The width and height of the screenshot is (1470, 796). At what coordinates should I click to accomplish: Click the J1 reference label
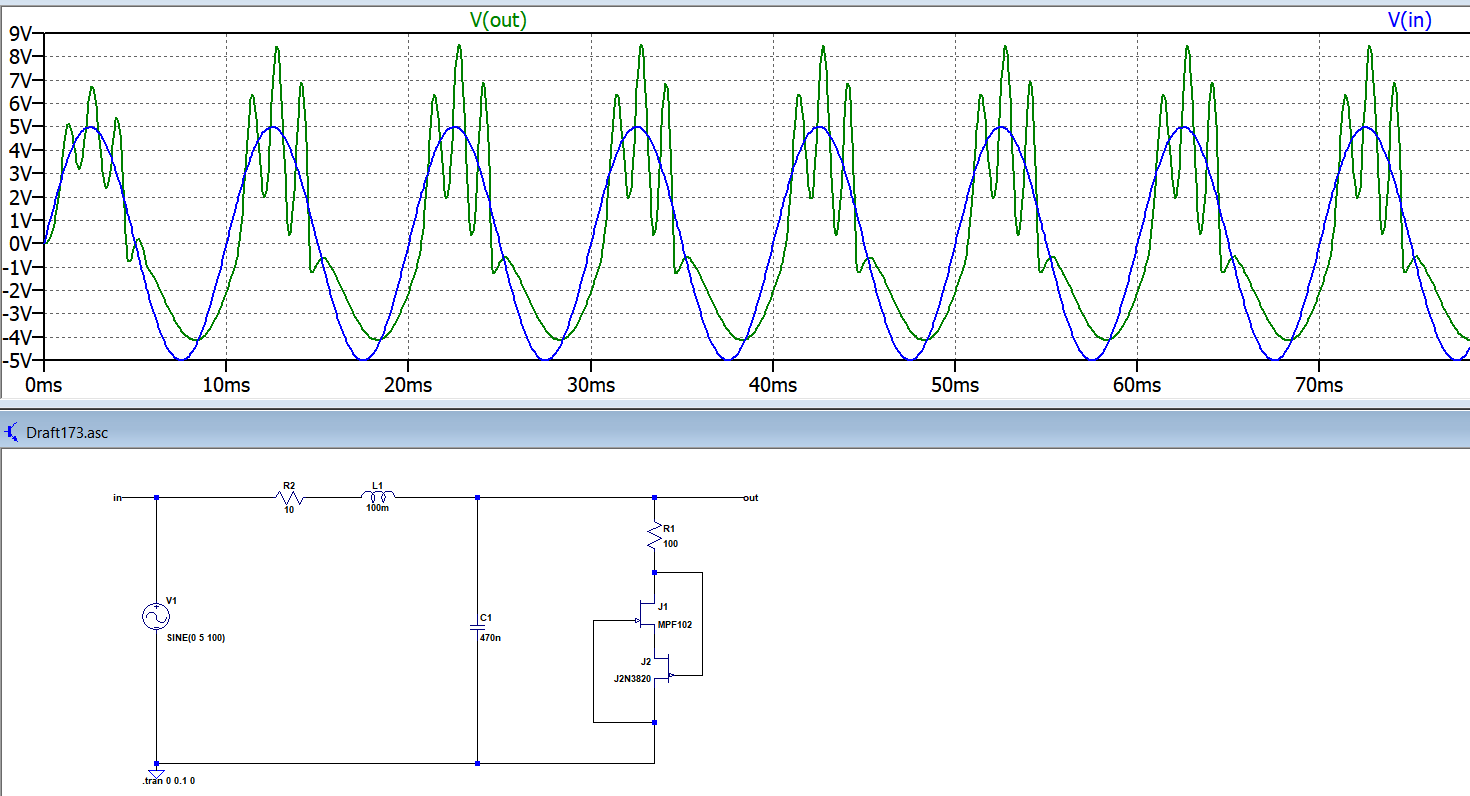pyautogui.click(x=663, y=606)
